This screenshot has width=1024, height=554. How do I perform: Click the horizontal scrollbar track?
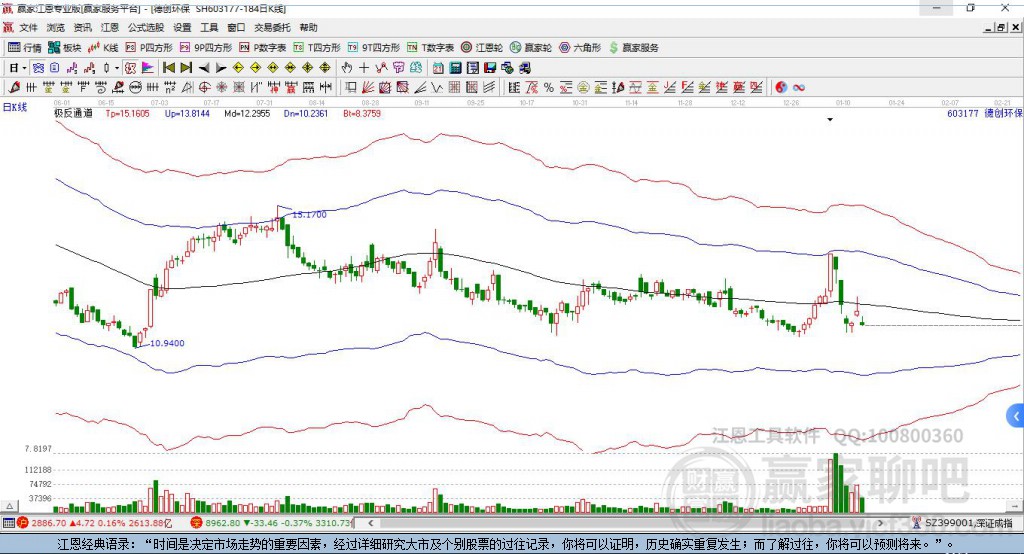[x=625, y=523]
